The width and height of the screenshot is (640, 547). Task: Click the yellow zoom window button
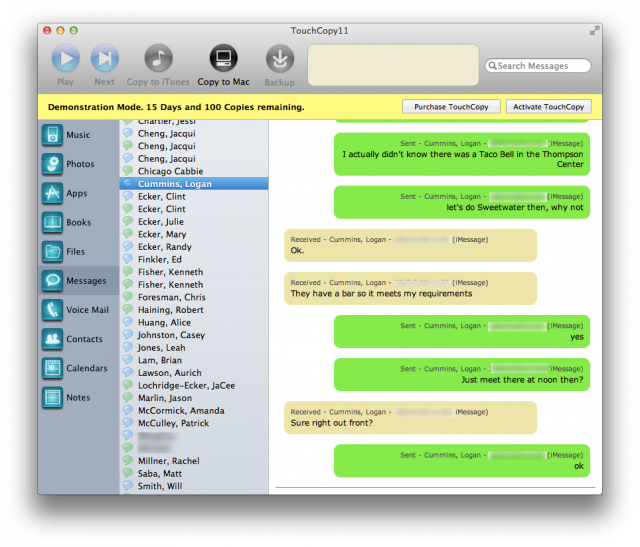(60, 31)
